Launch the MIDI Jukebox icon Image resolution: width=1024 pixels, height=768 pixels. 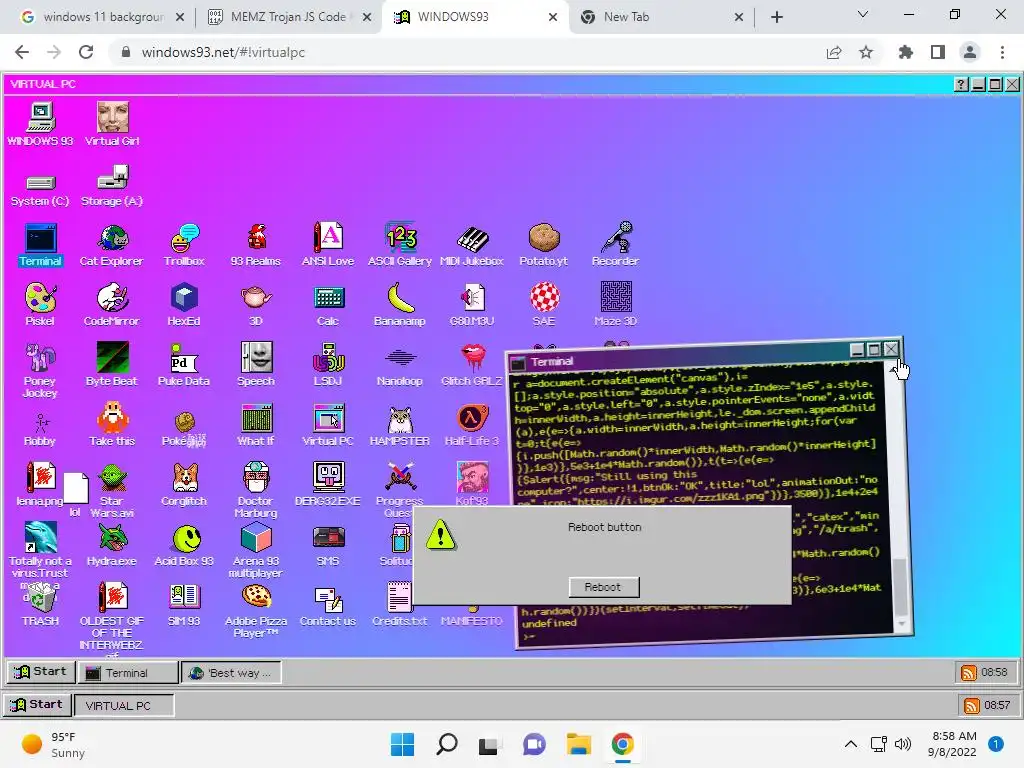click(472, 245)
